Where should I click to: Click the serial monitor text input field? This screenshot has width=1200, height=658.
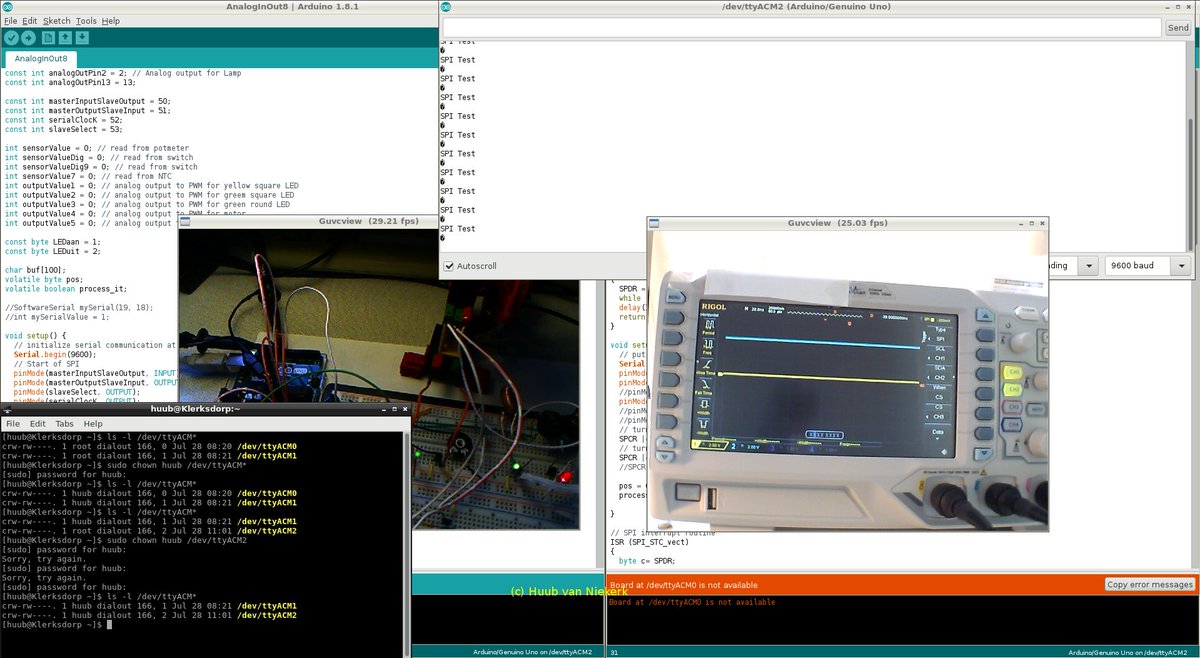[x=801, y=28]
